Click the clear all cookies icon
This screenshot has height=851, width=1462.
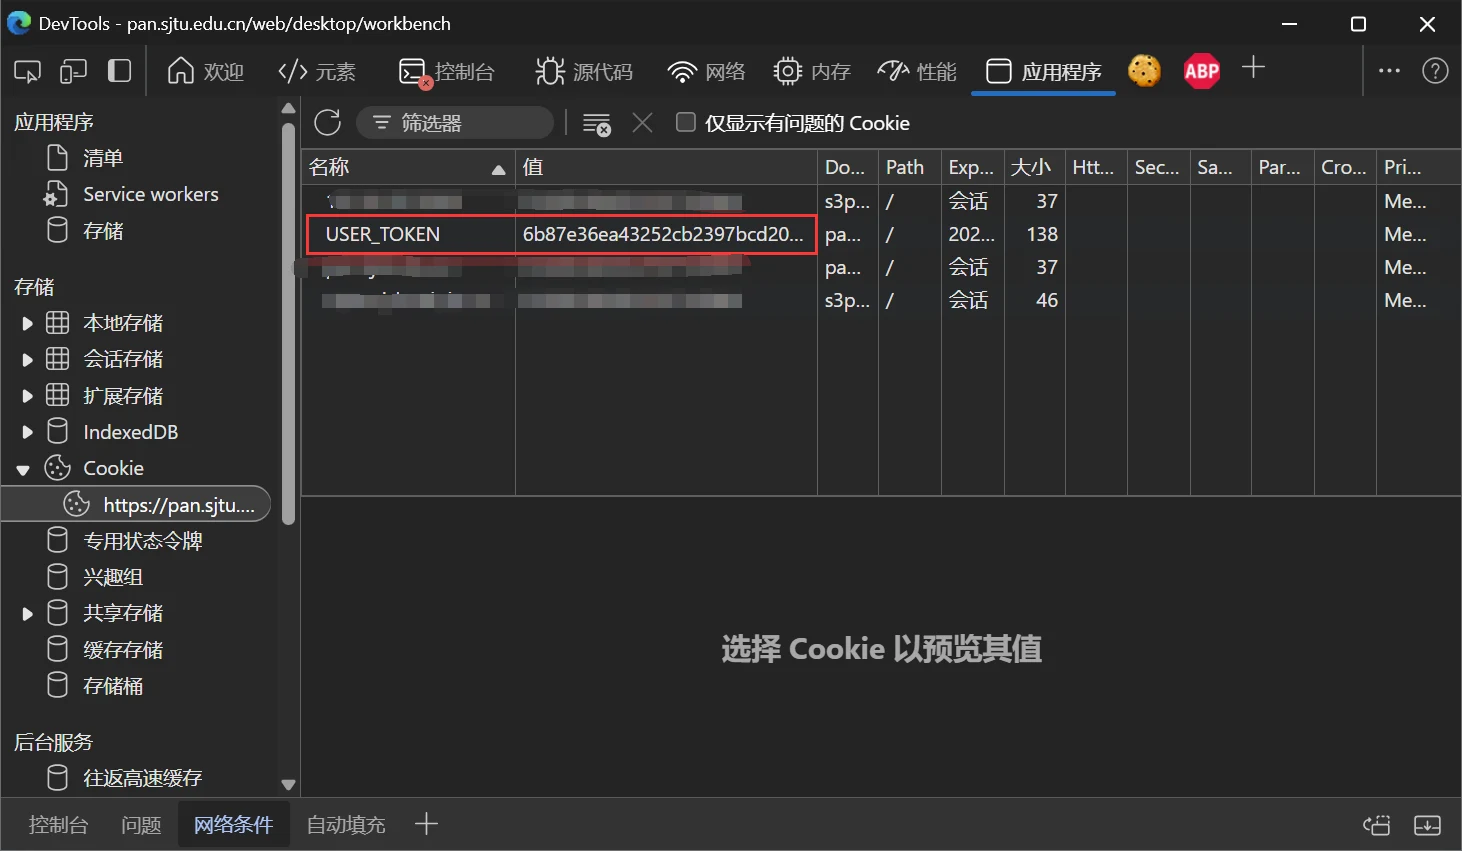click(597, 124)
